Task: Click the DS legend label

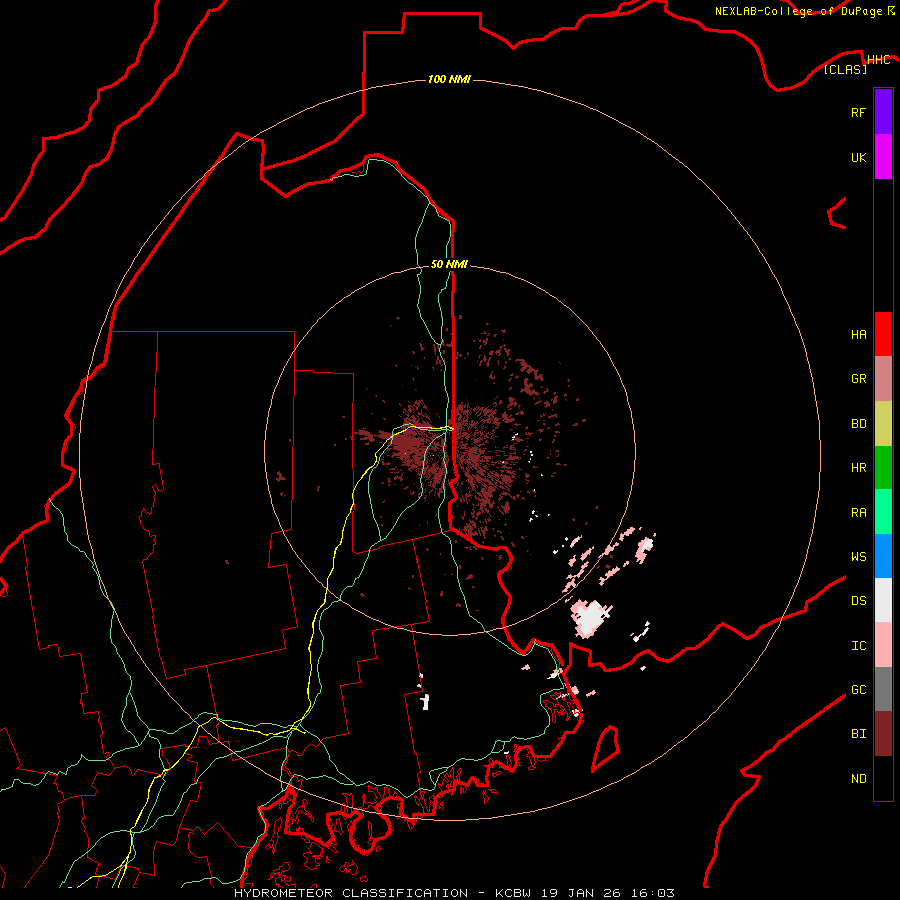Action: coord(858,601)
